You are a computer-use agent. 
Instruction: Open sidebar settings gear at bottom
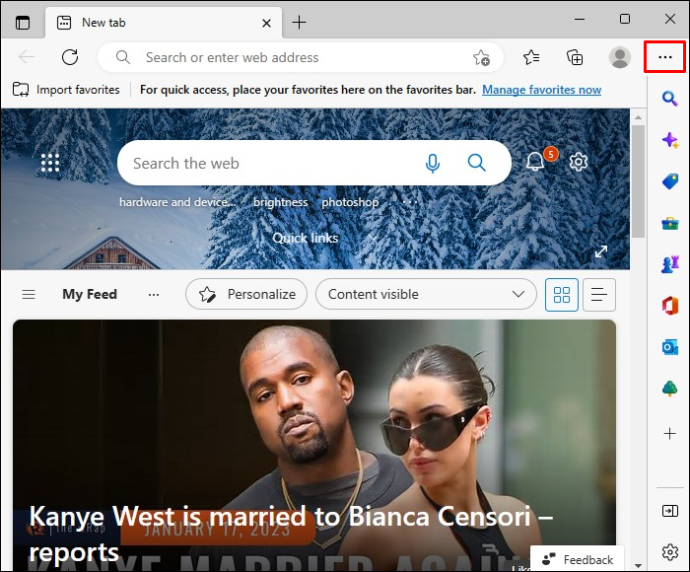[670, 552]
